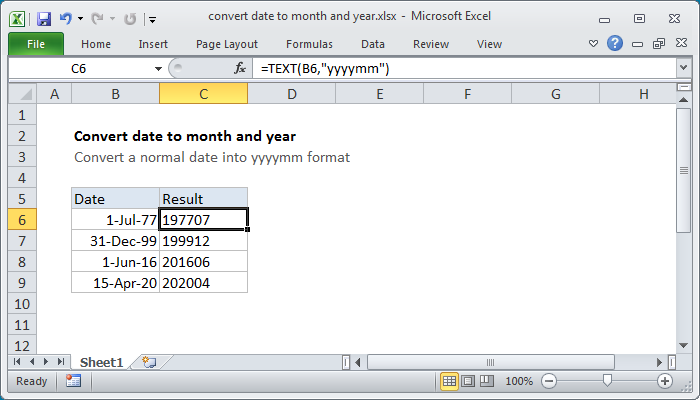Switch to Normal view
The image size is (700, 400).
pos(449,381)
